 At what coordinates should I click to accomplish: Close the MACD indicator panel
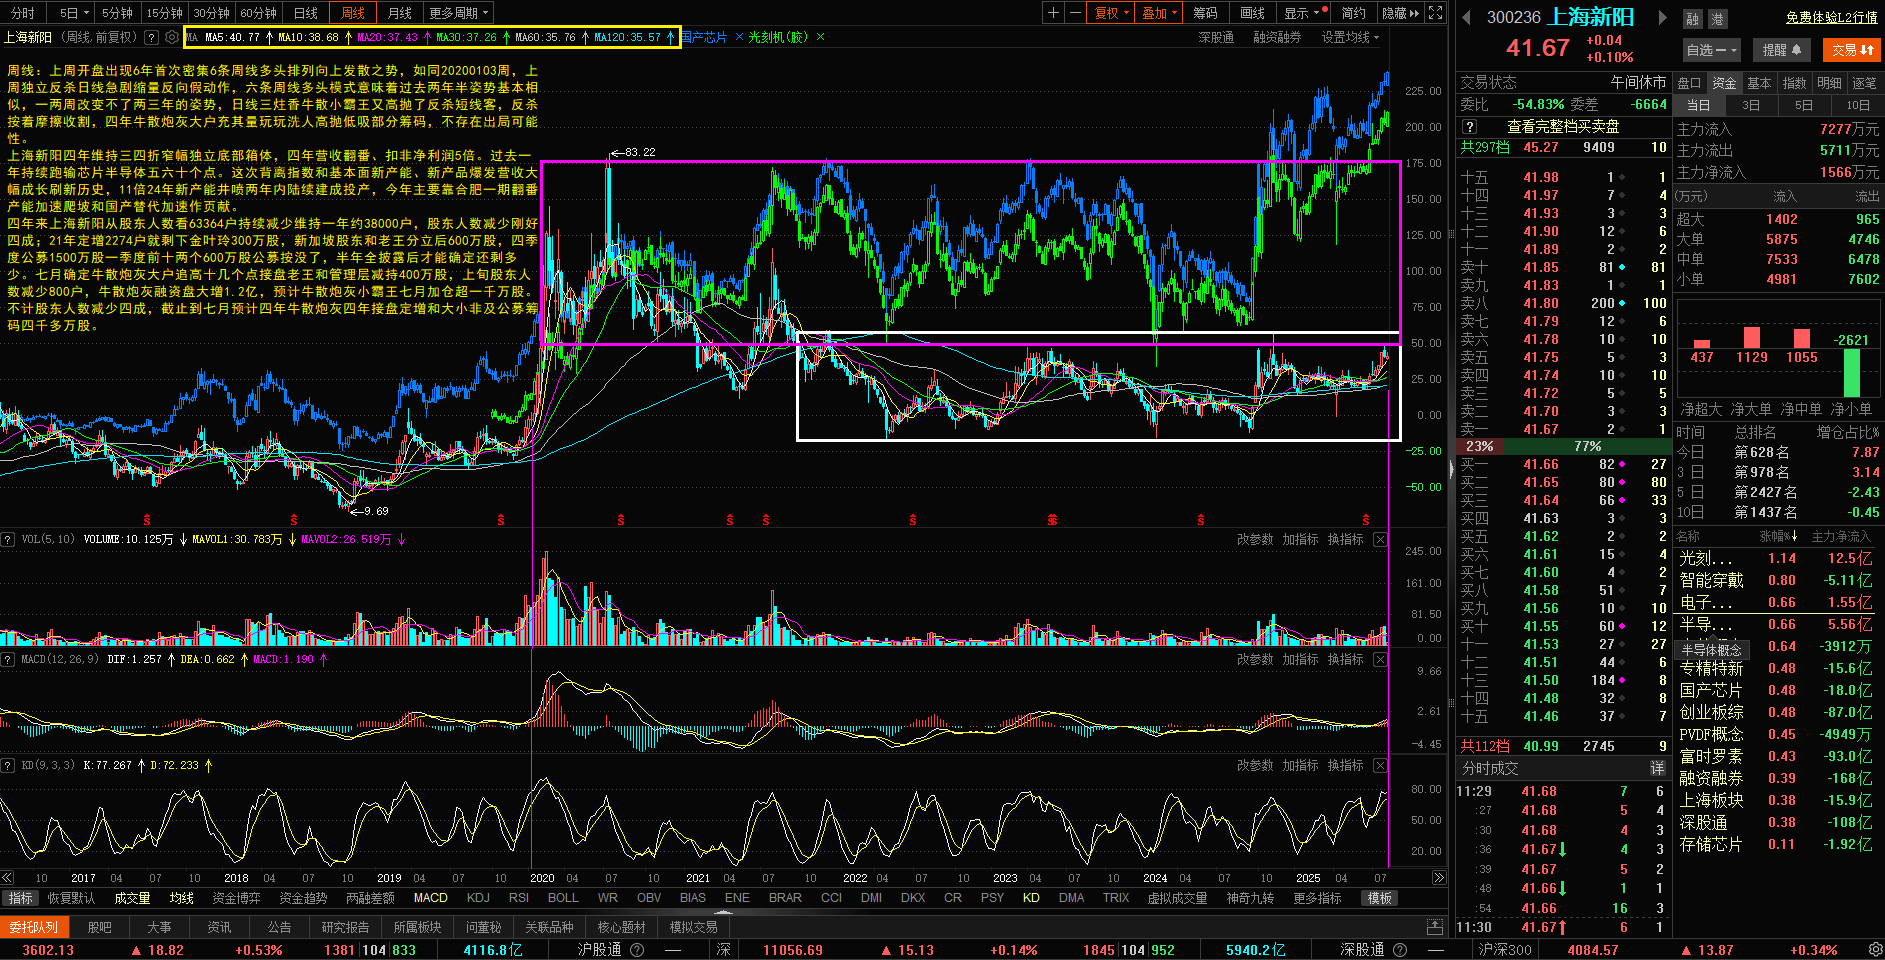coord(1380,659)
